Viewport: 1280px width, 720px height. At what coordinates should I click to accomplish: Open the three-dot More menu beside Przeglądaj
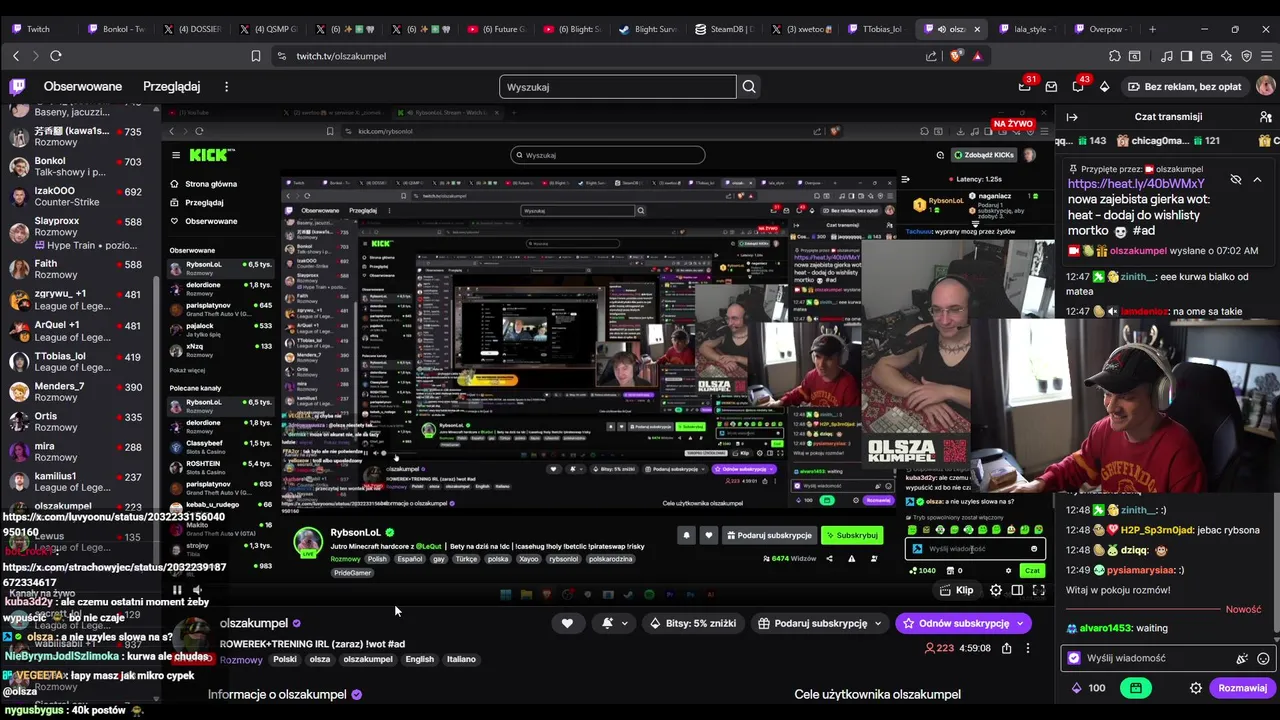226,87
